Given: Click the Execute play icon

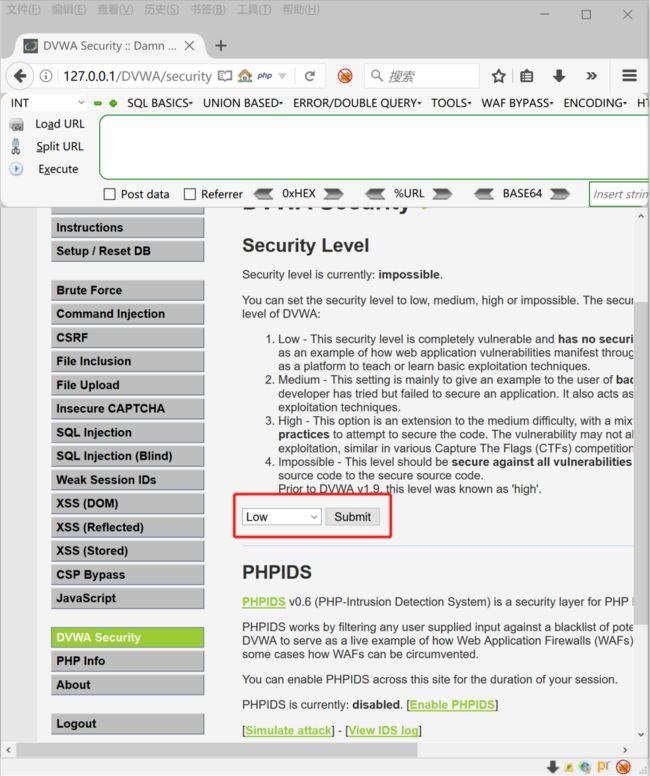Looking at the screenshot, I should tap(16, 169).
